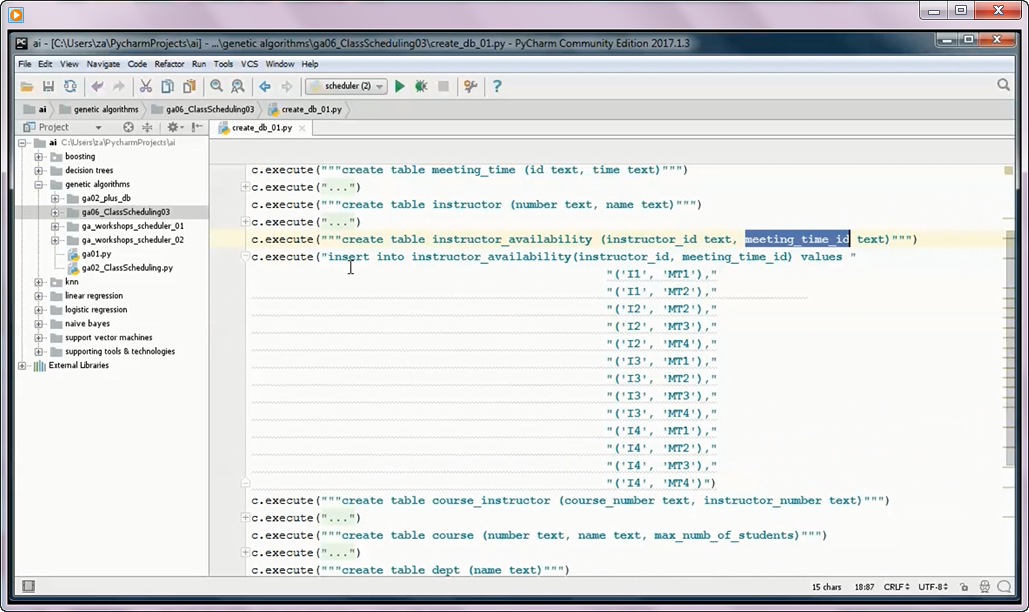Click the Synchronize refresh icon

[70, 86]
